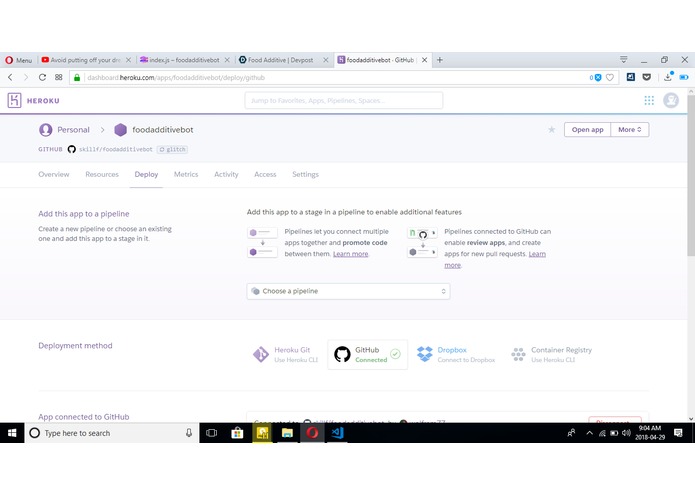
Task: Select GitHub deployment method
Action: (367, 354)
